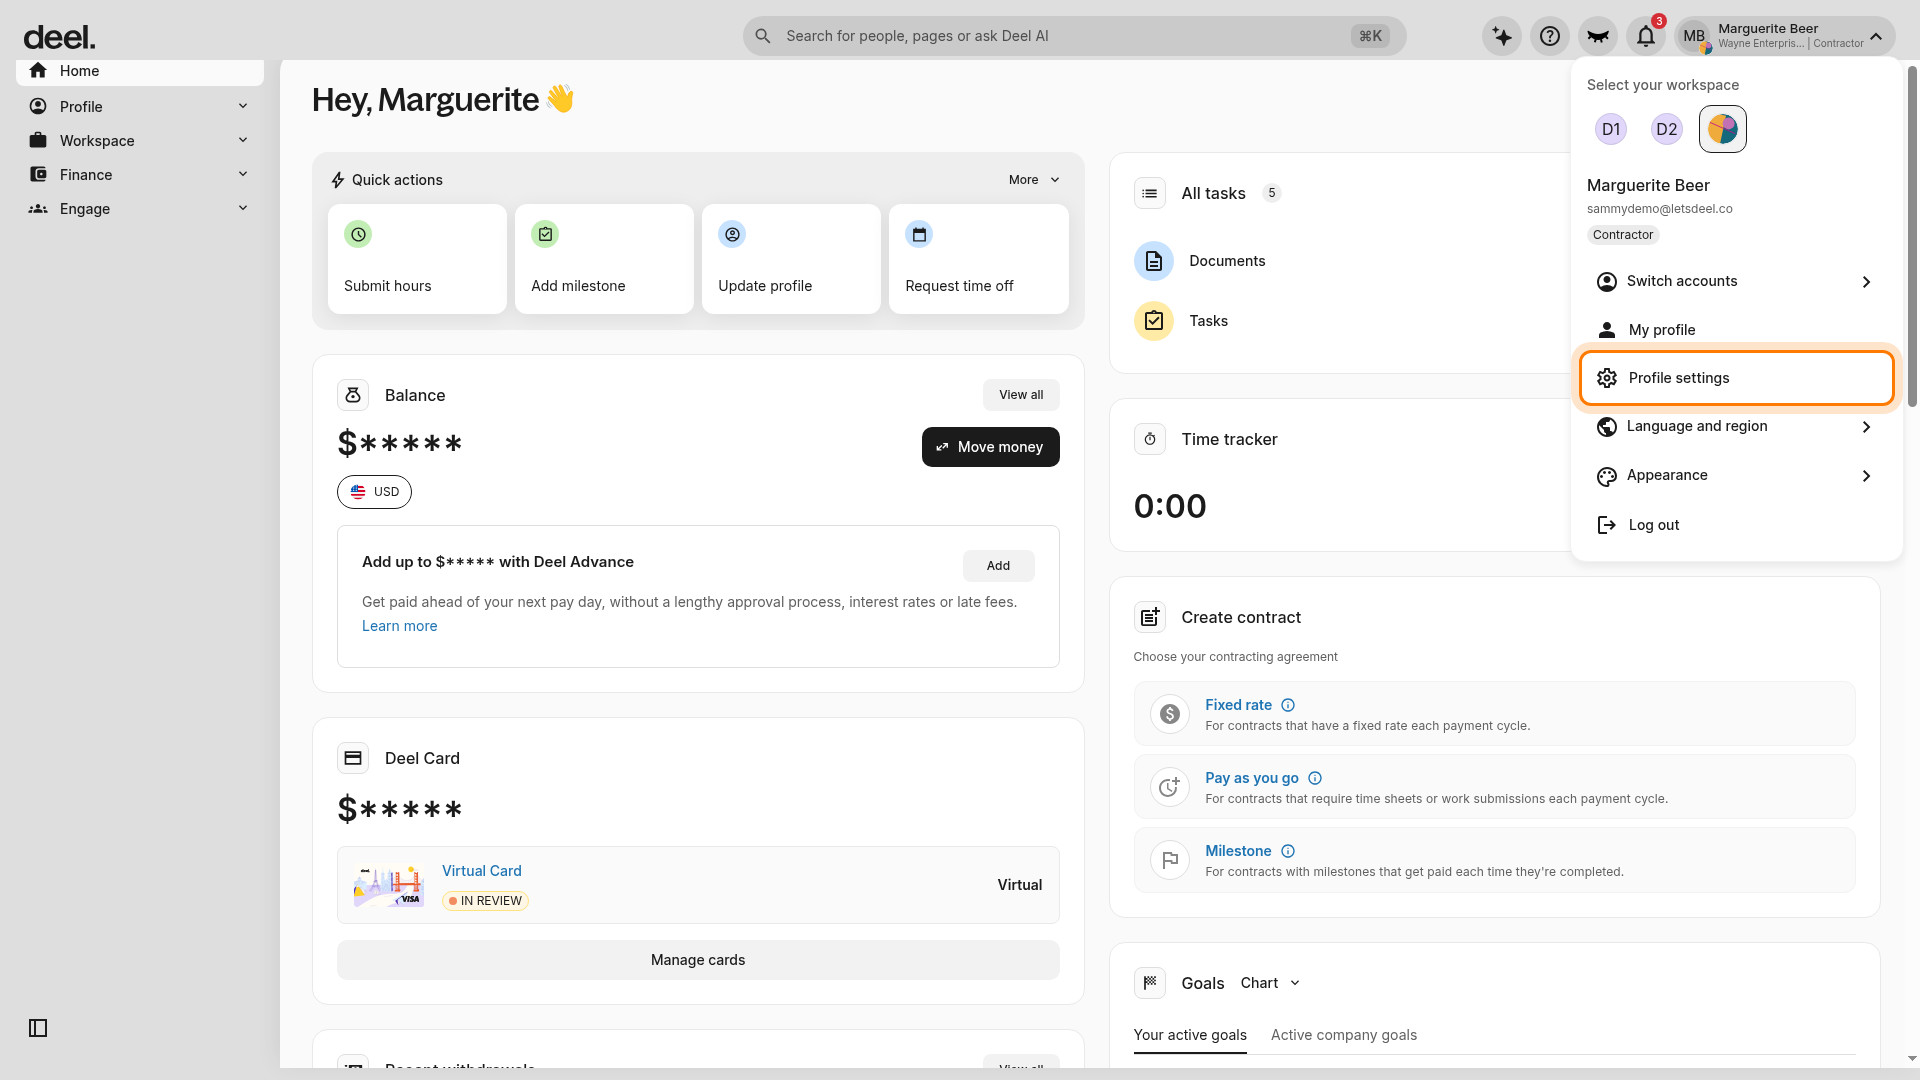The image size is (1920, 1080).
Task: Click the sammydemo@letsdeel.co email text
Action: click(x=1660, y=209)
